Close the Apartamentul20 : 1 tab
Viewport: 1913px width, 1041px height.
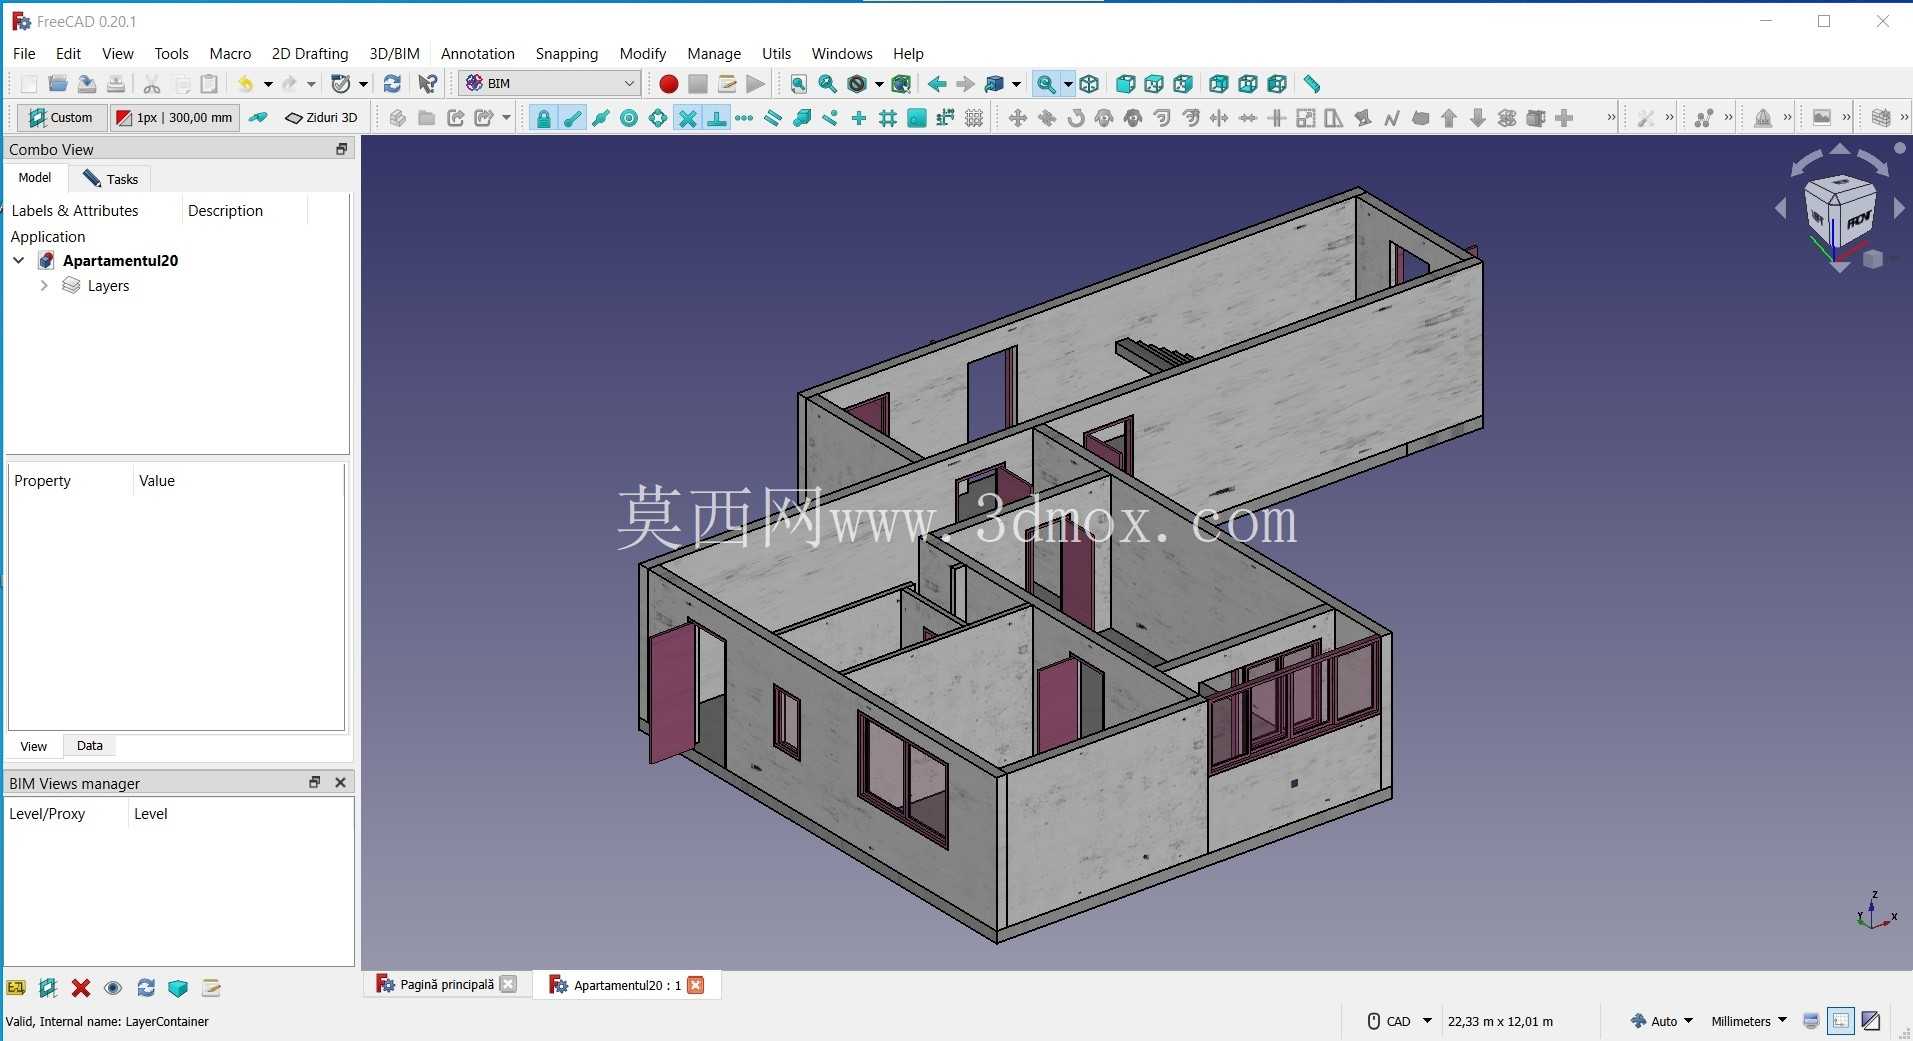pyautogui.click(x=696, y=985)
